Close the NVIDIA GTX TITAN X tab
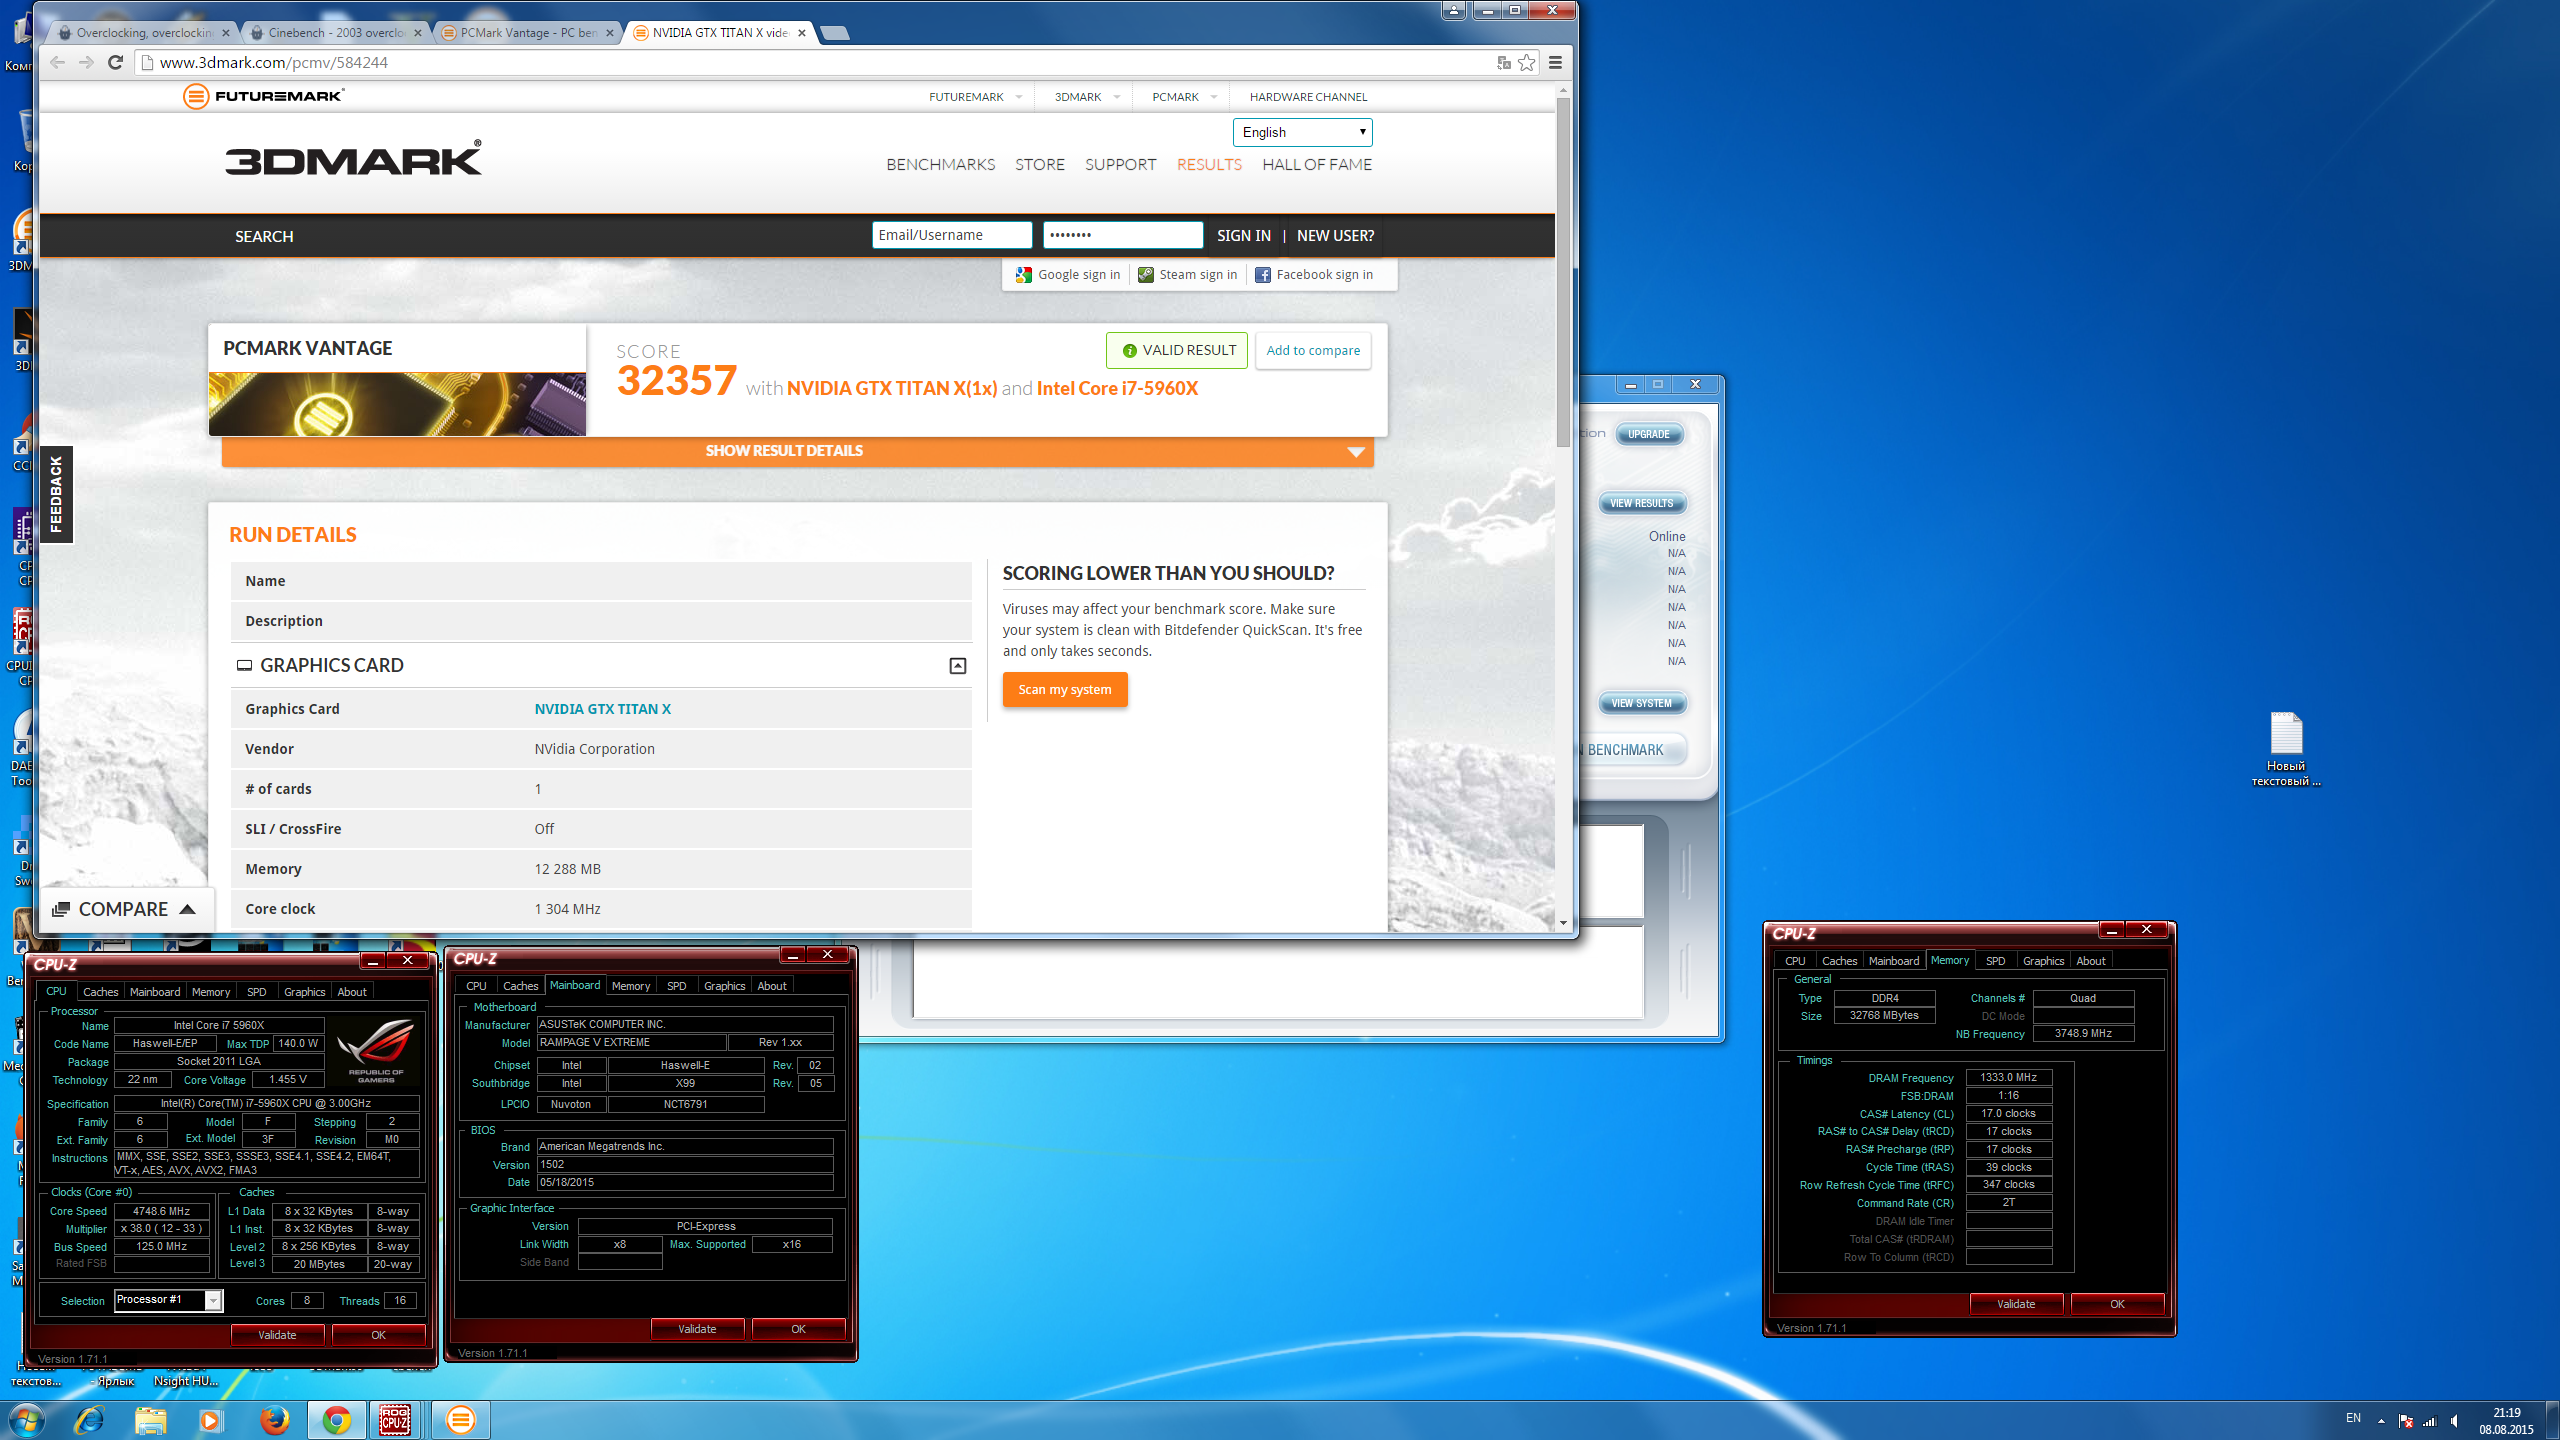Image resolution: width=2560 pixels, height=1440 pixels. coord(801,33)
